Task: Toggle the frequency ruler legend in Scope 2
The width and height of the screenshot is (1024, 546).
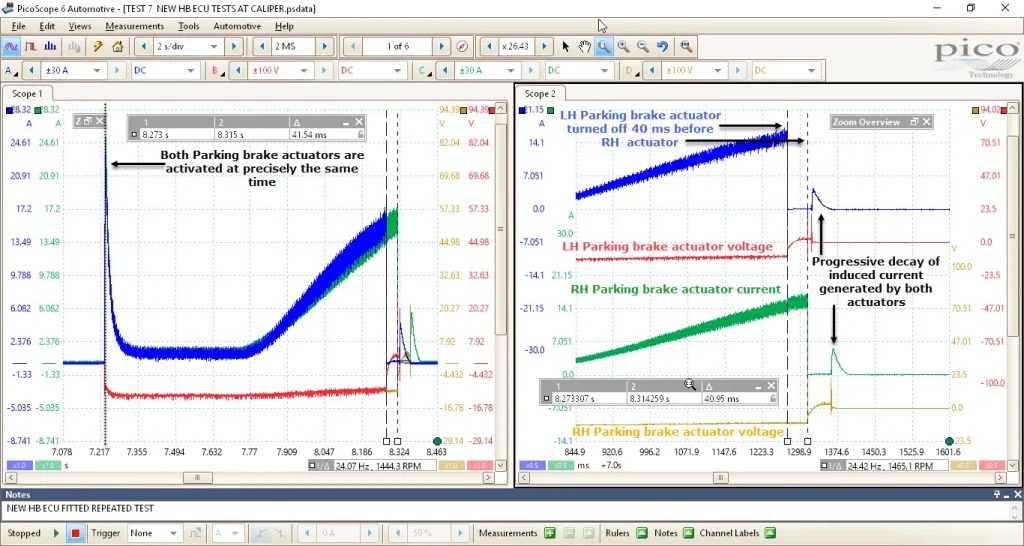Action: (x=833, y=466)
